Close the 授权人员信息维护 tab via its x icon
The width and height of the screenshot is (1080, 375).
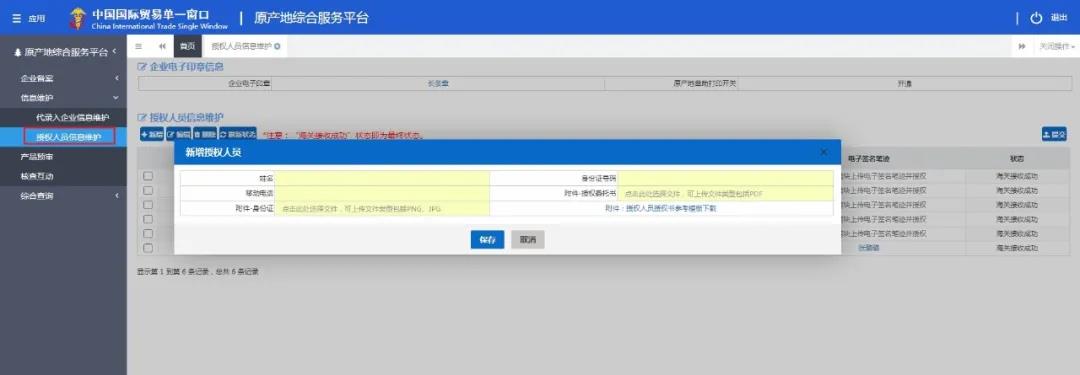point(277,46)
